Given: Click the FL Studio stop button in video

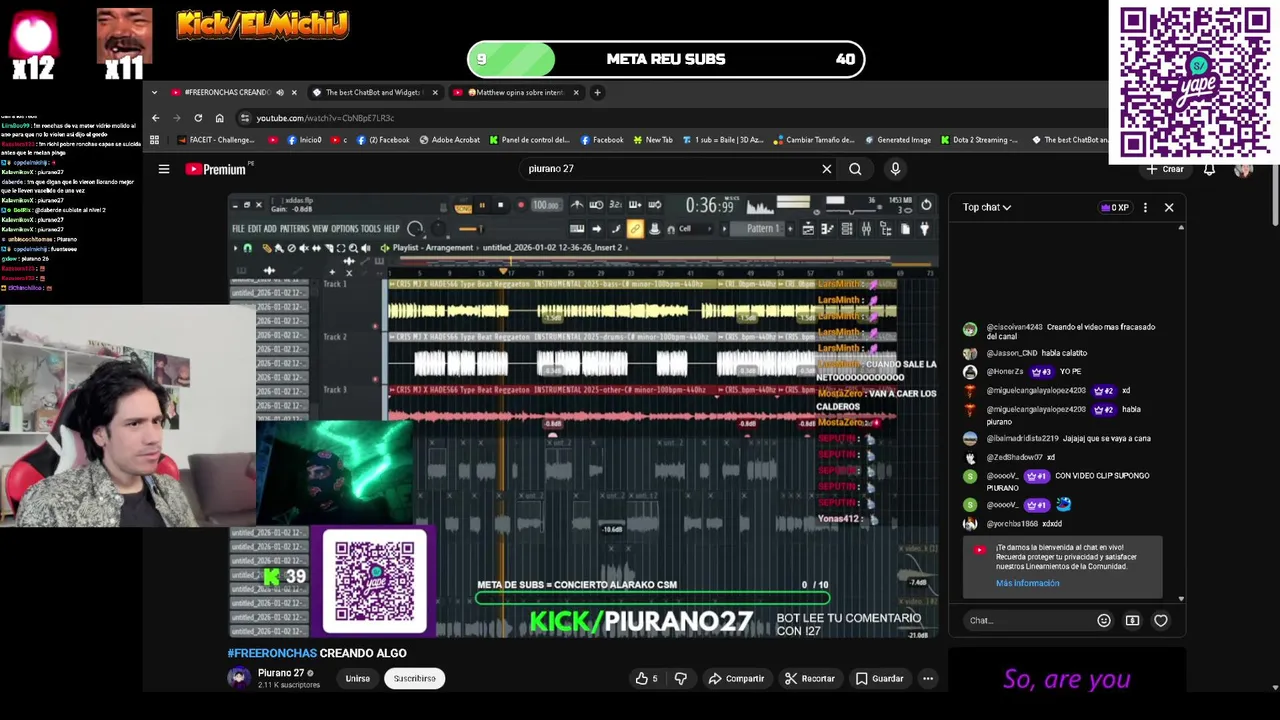Looking at the screenshot, I should tap(501, 205).
